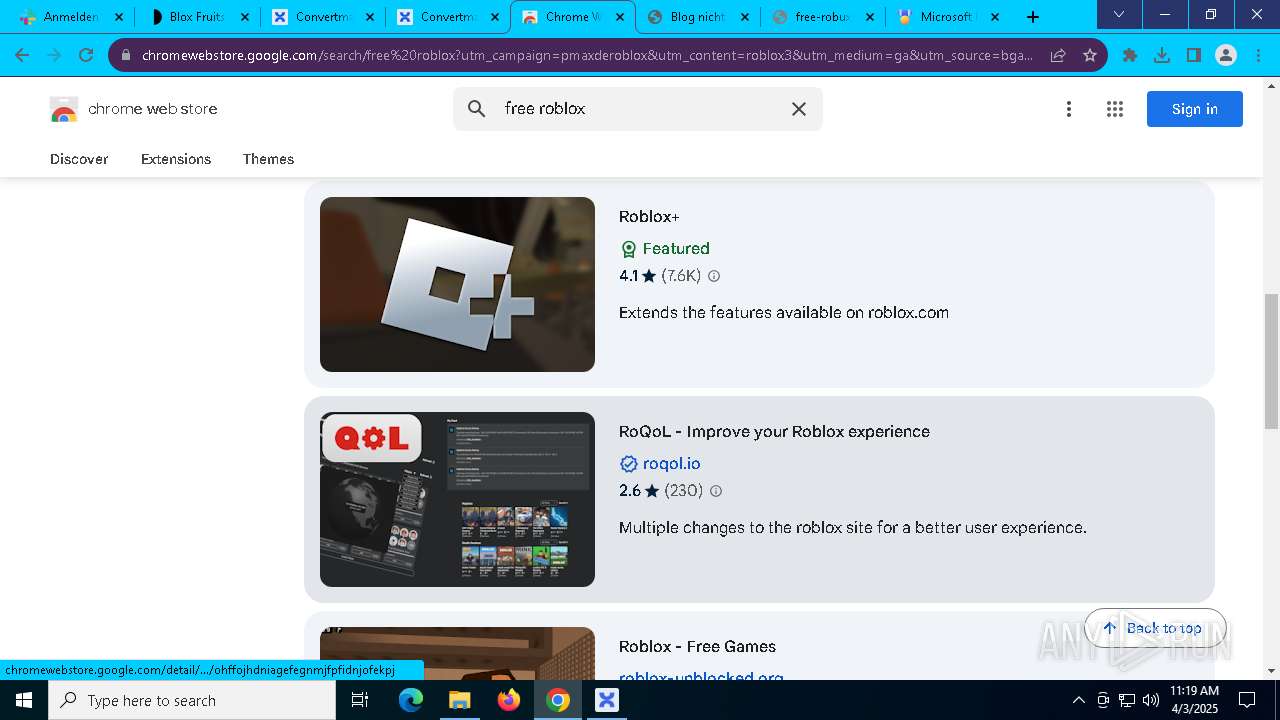Show hidden system tray icons
Screen dimensions: 1280x720
(1078, 700)
